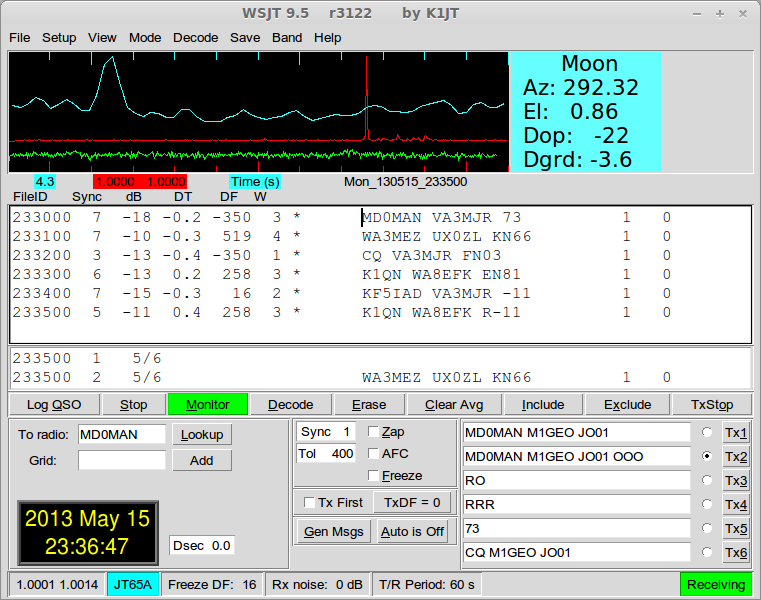
Task: Open the Help menu
Action: (x=327, y=38)
